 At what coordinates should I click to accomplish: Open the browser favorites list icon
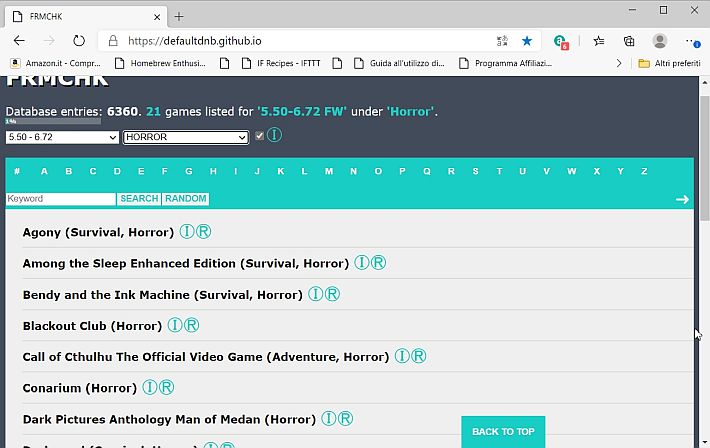point(599,41)
